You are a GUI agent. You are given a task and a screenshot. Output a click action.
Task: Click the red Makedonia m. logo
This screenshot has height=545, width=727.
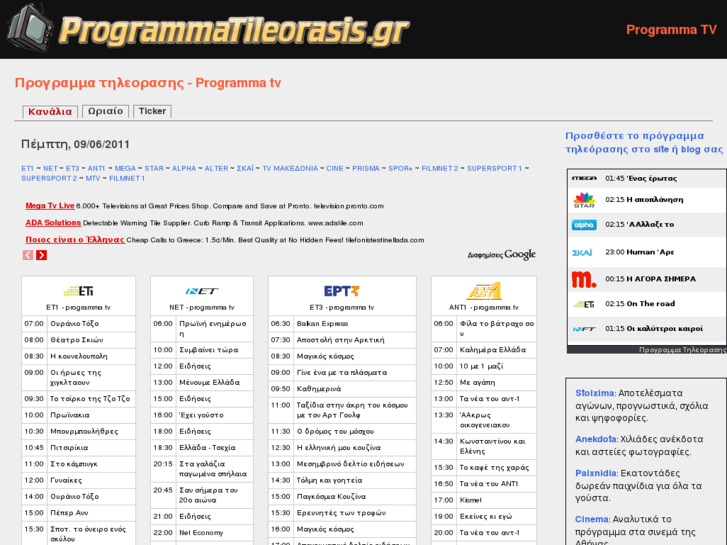coord(584,279)
